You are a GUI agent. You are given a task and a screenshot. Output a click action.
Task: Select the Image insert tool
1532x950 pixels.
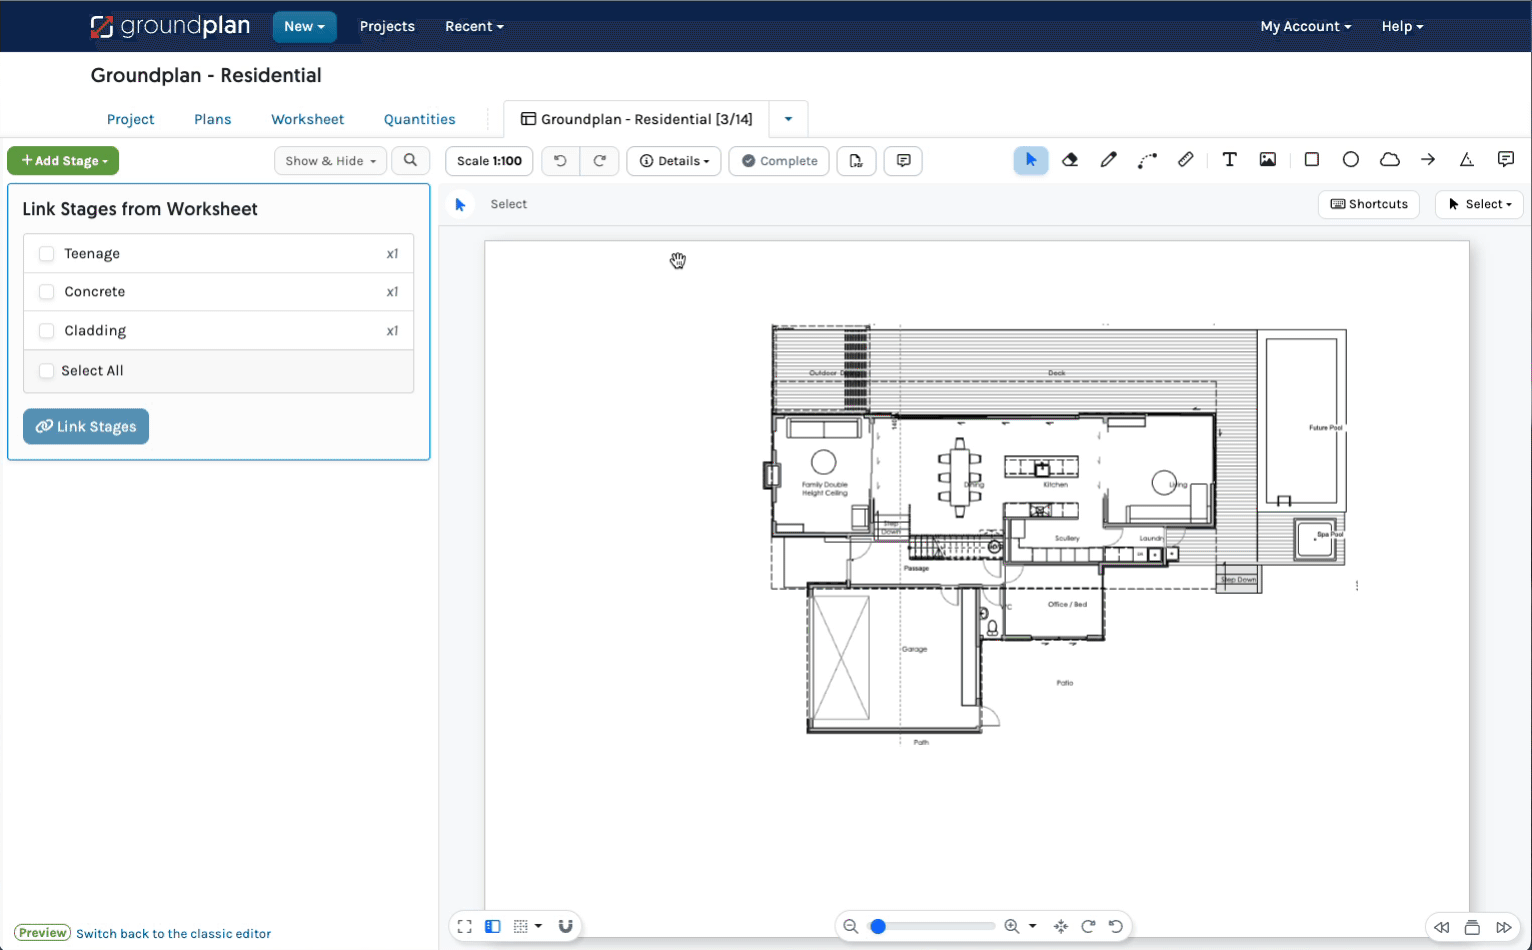click(x=1268, y=160)
